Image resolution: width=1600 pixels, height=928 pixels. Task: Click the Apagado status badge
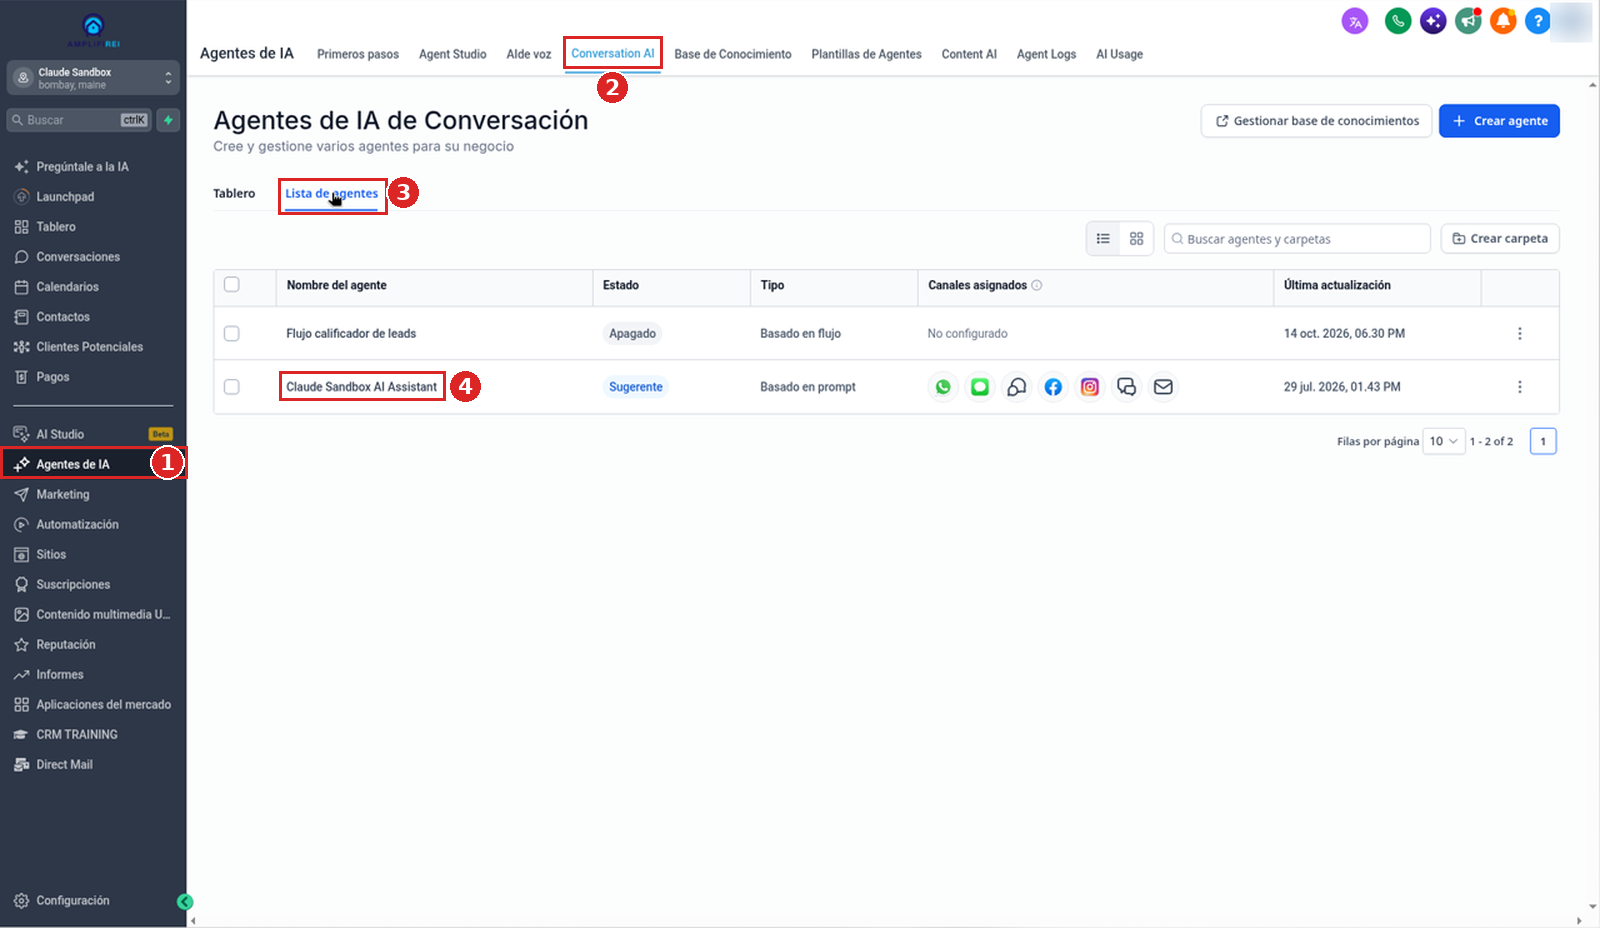[633, 334]
